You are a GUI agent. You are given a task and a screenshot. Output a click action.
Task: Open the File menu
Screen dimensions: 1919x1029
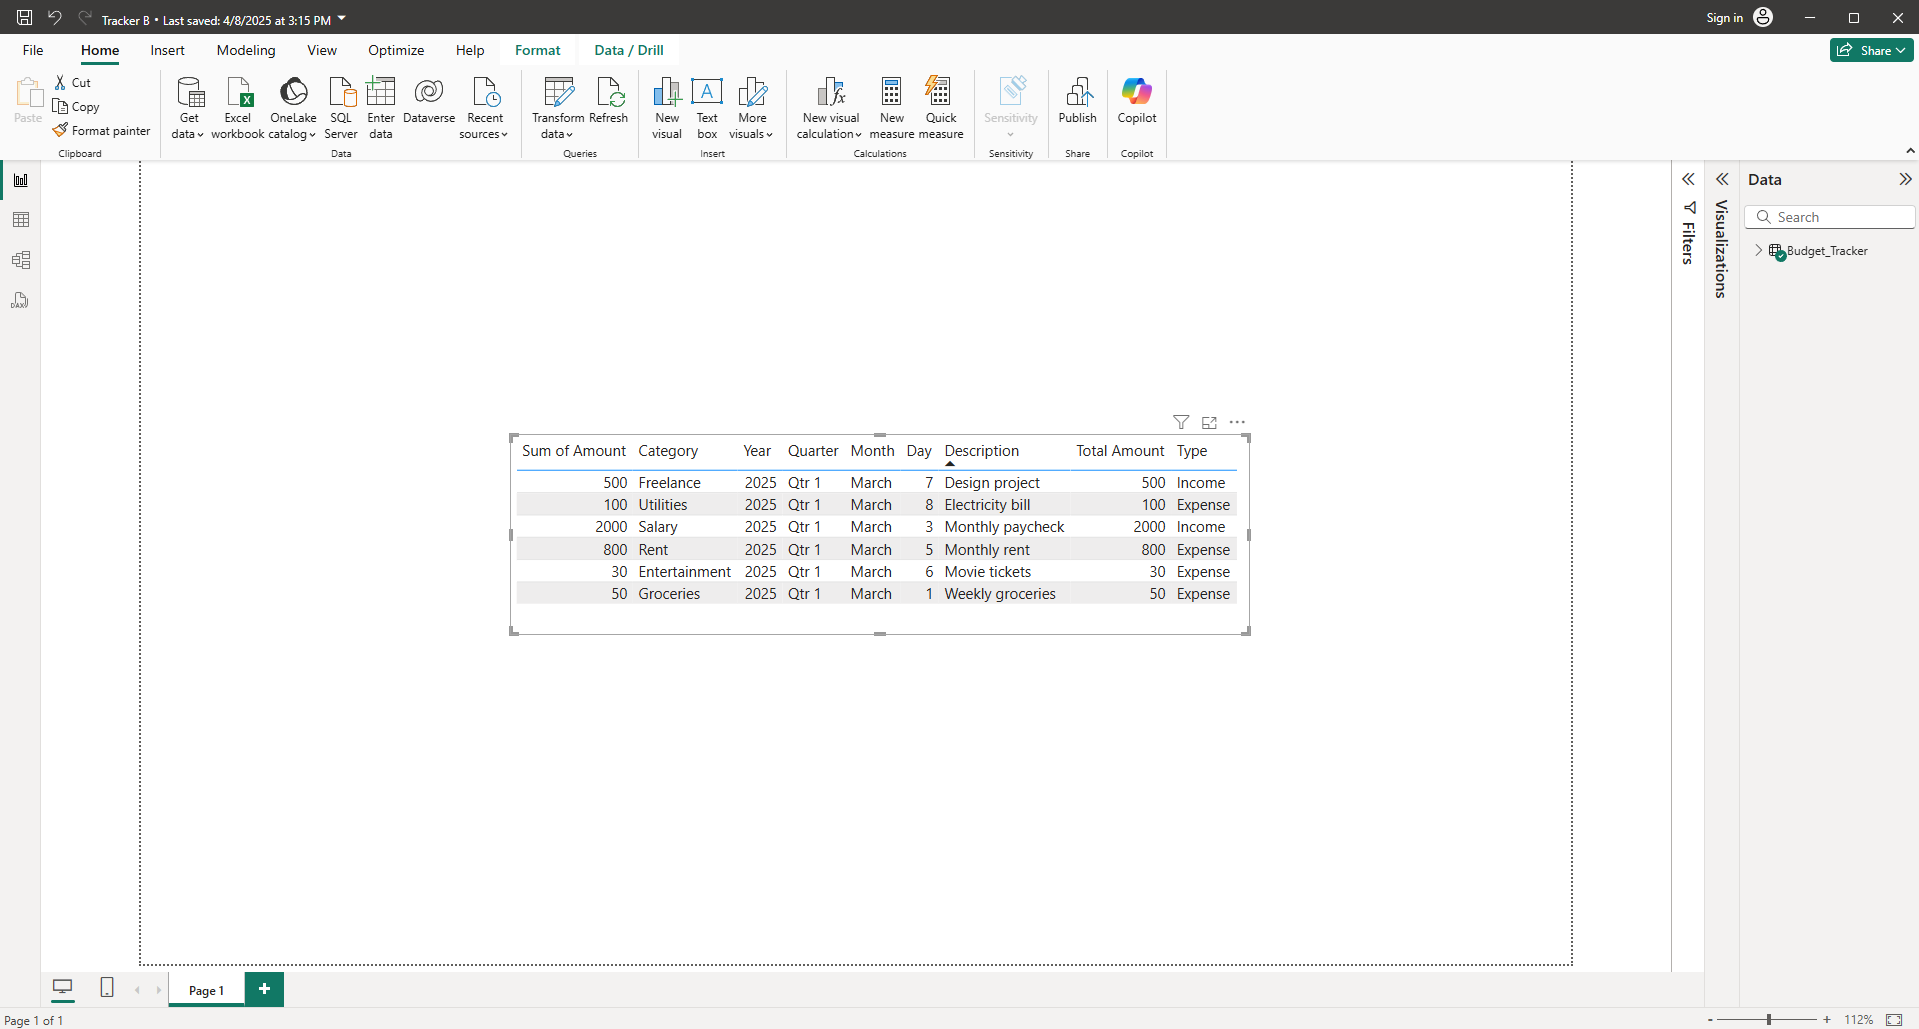pyautogui.click(x=33, y=50)
